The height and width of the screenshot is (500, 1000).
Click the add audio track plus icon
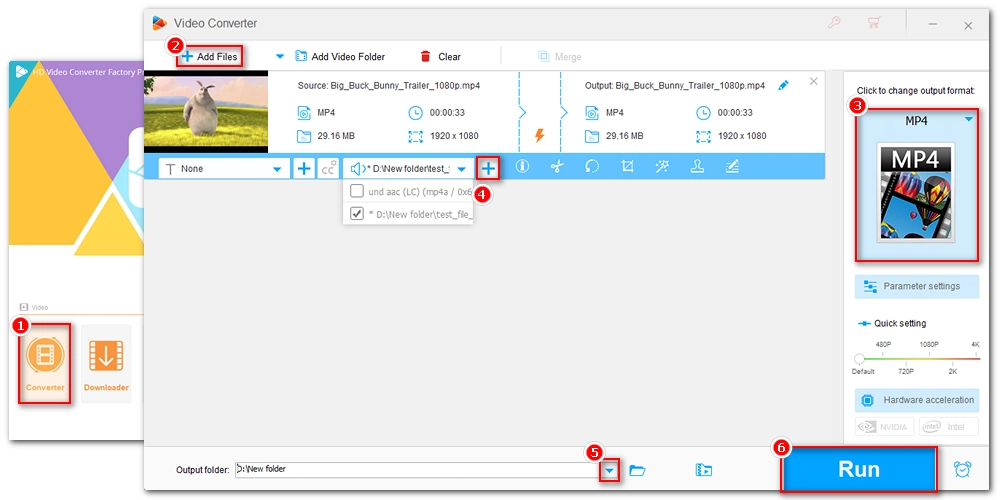[488, 169]
